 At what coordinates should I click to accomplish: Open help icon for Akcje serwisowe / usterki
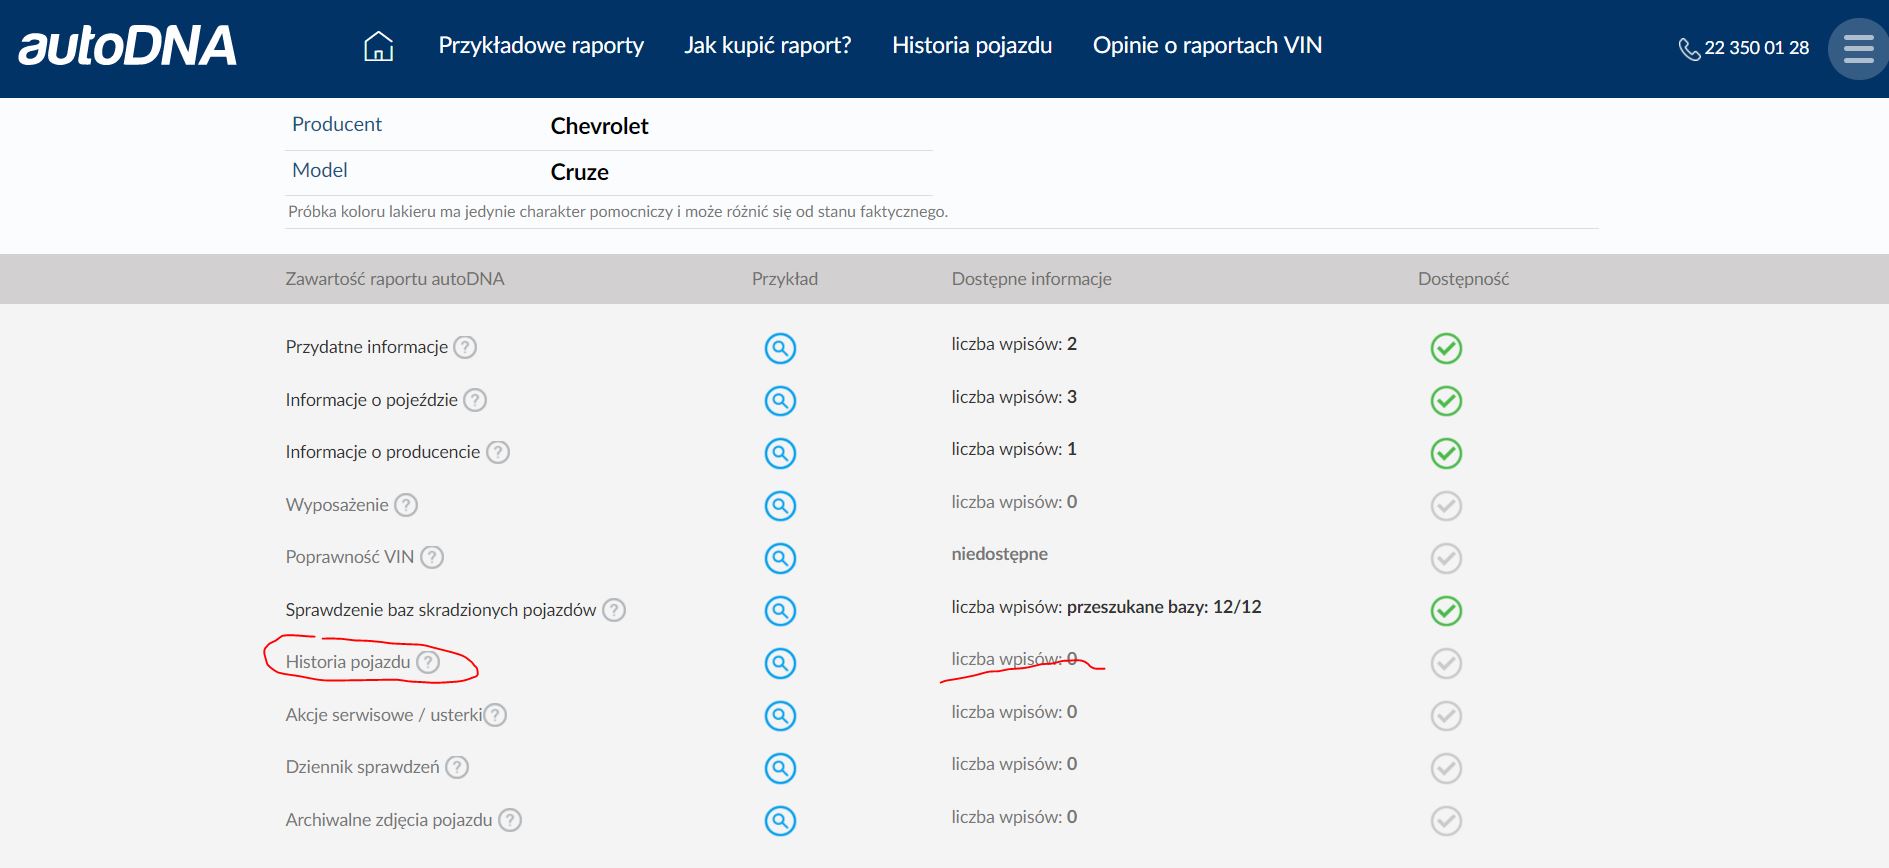pos(495,715)
